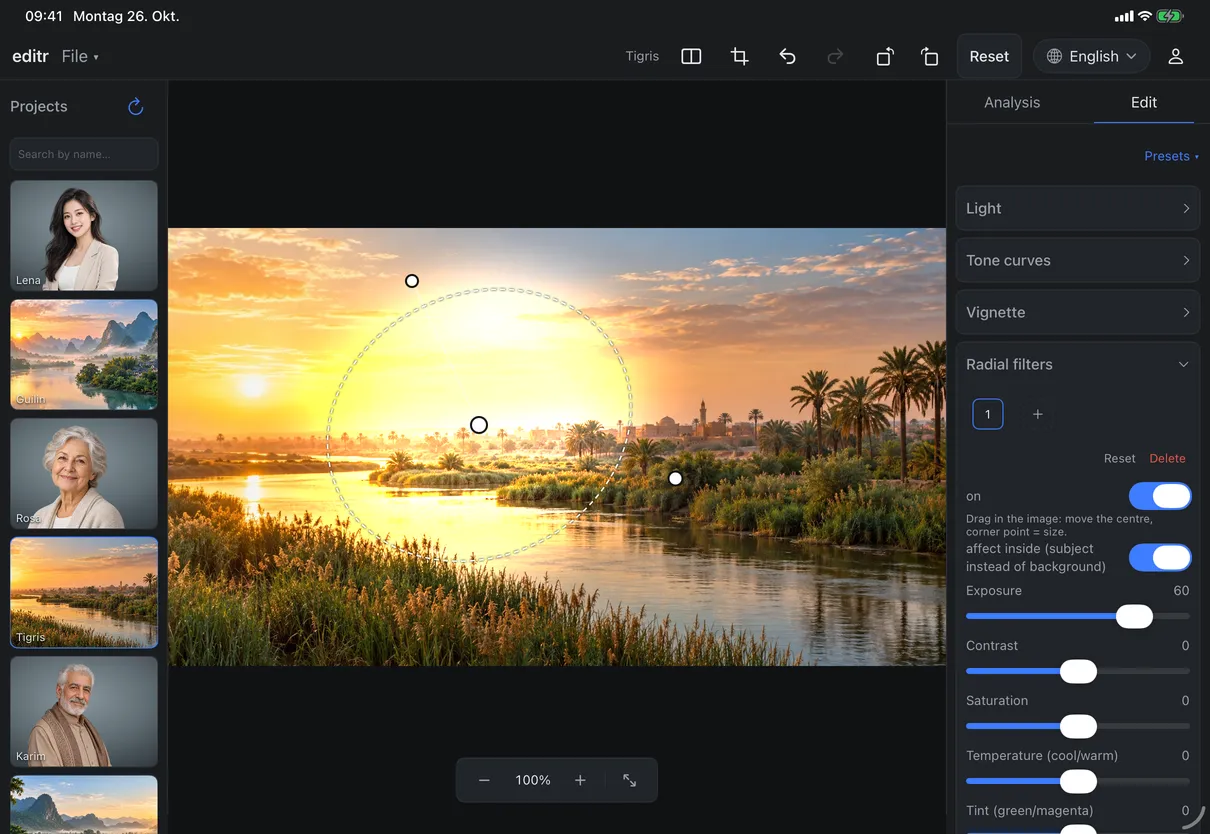Select the Tigris project thumbnail
This screenshot has width=1210, height=834.
pyautogui.click(x=84, y=593)
